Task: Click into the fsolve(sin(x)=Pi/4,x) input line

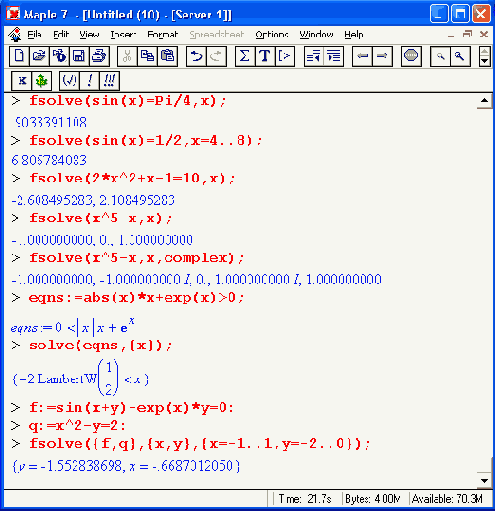Action: click(128, 101)
